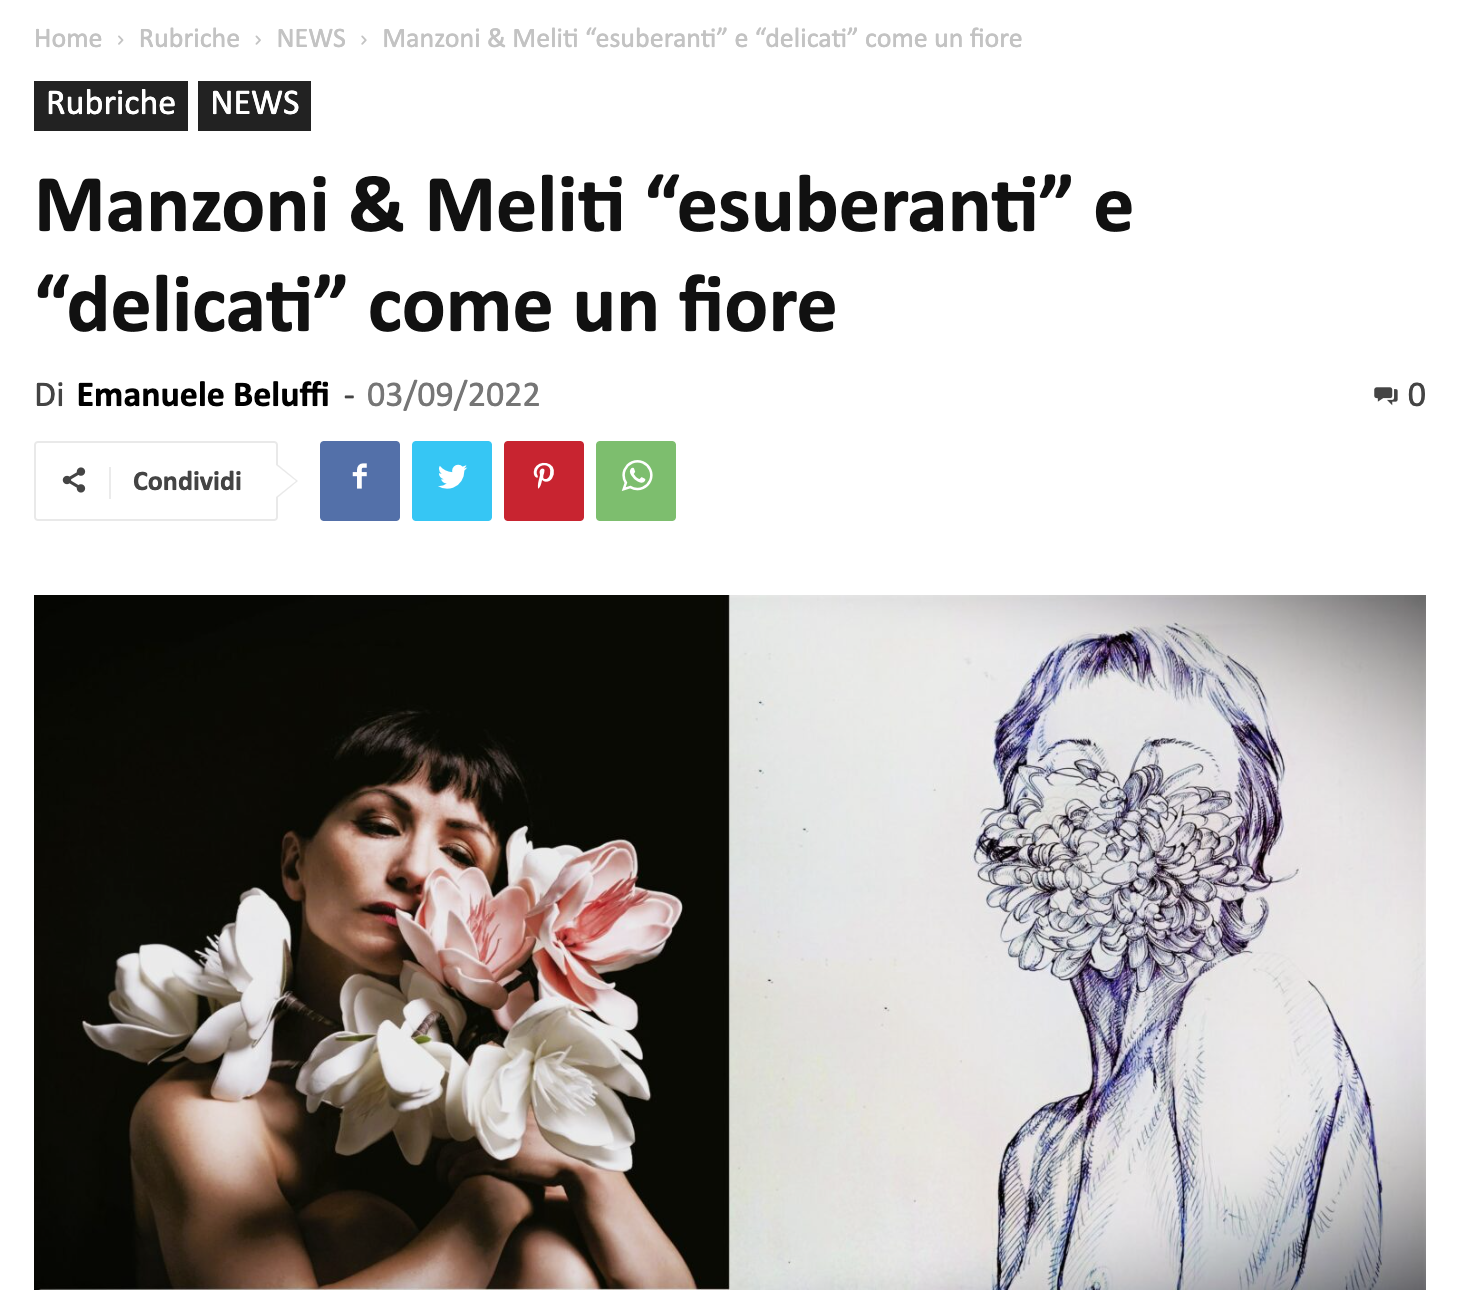
Task: Open comments via the speech bubble icon
Action: (1385, 395)
